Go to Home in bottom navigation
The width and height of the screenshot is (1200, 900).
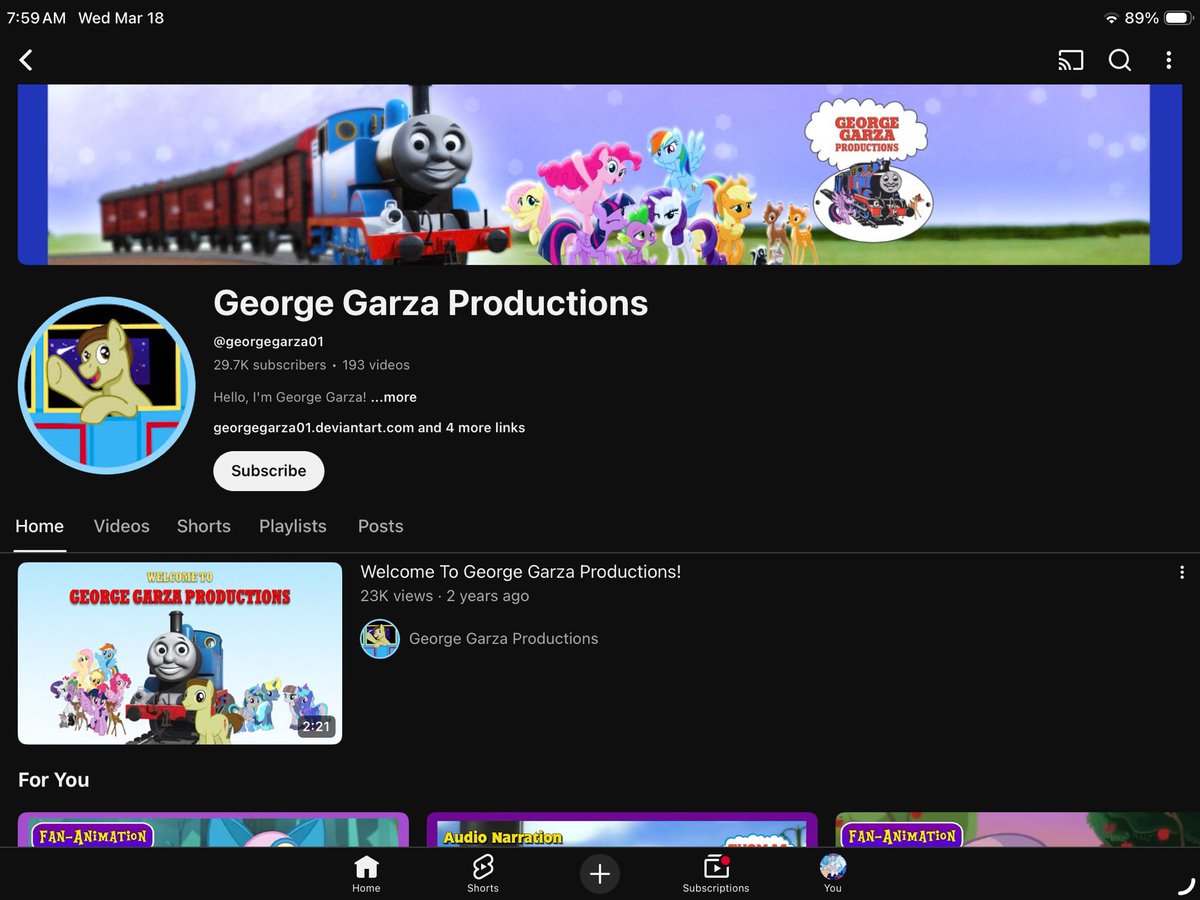click(x=366, y=874)
